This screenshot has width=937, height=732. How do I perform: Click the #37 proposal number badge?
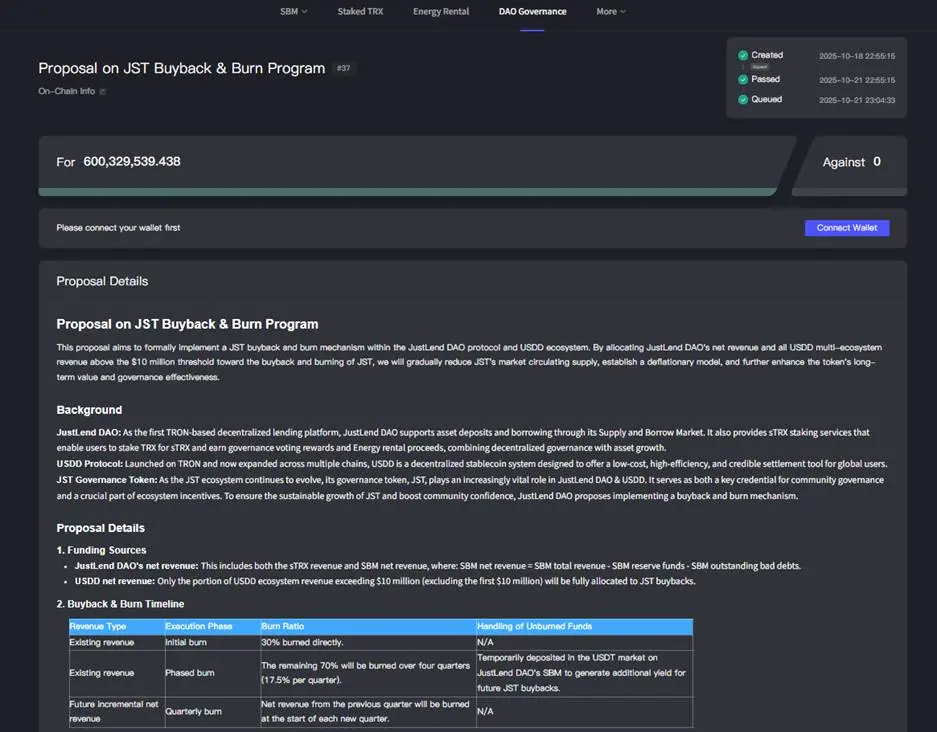pyautogui.click(x=344, y=69)
